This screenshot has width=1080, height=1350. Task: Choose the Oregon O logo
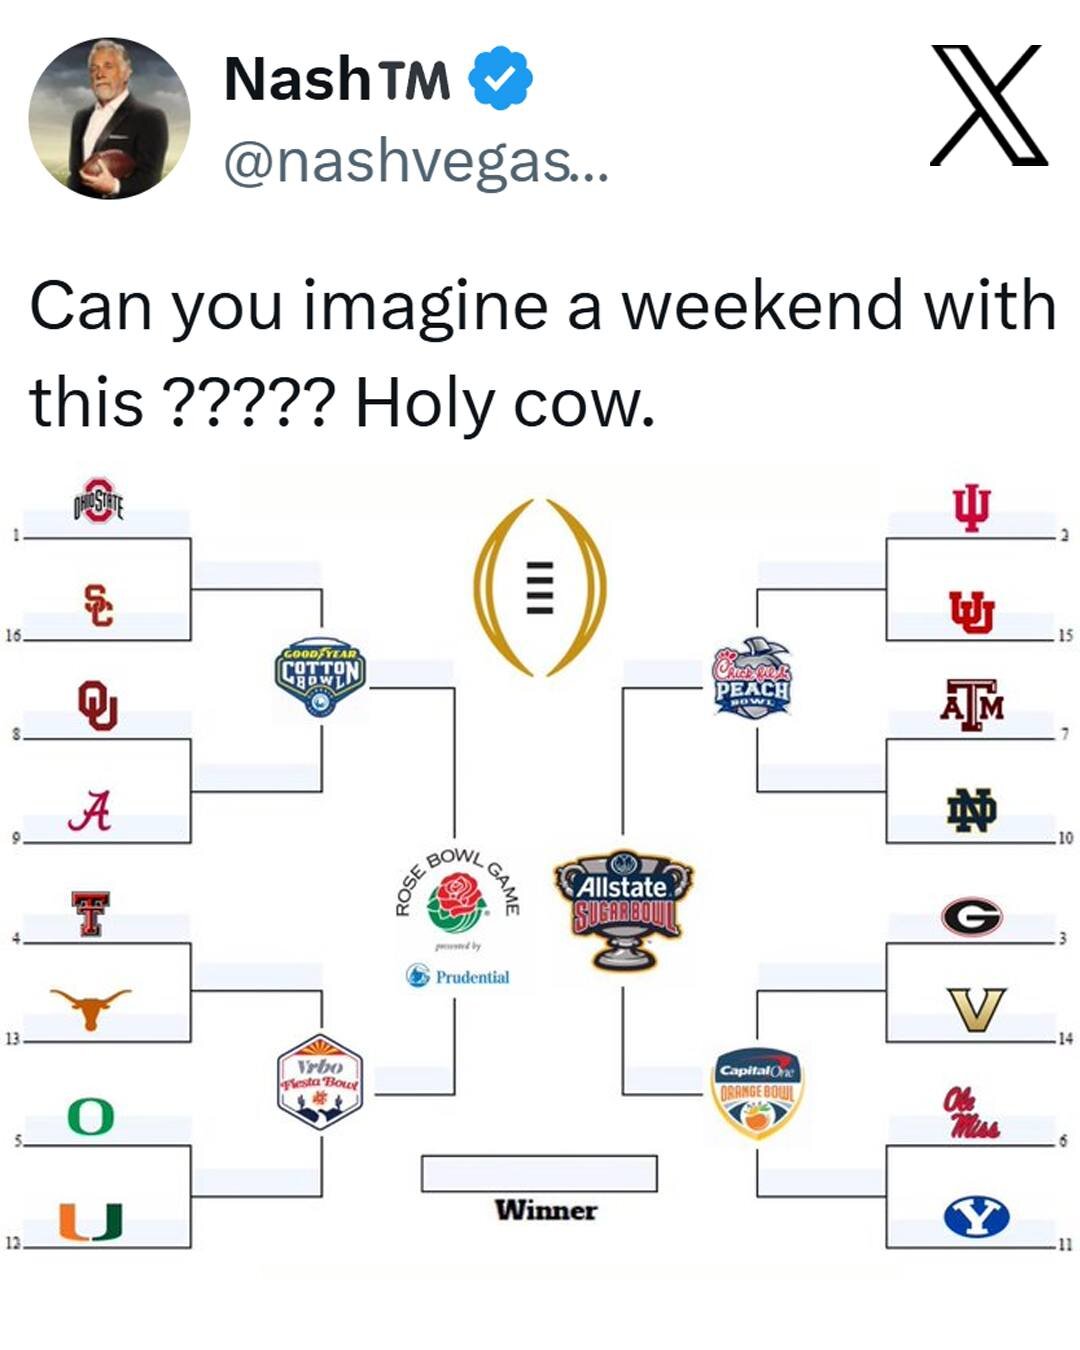click(x=90, y=1116)
